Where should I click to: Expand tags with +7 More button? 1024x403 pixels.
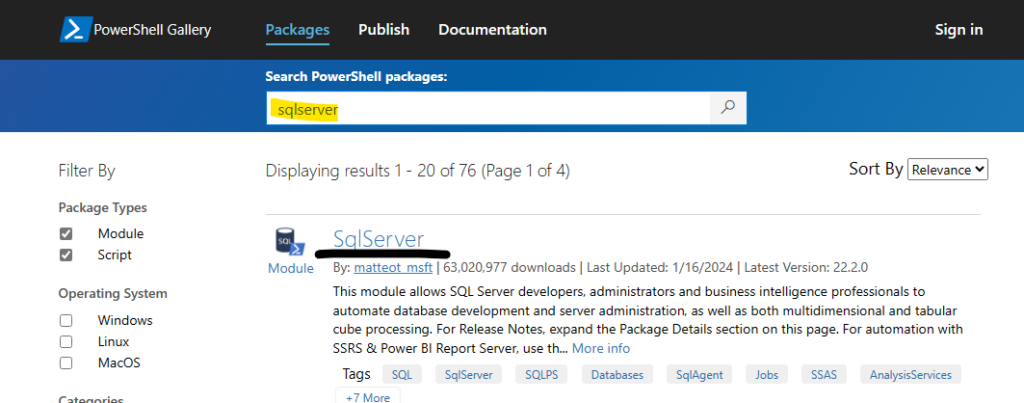[x=368, y=397]
